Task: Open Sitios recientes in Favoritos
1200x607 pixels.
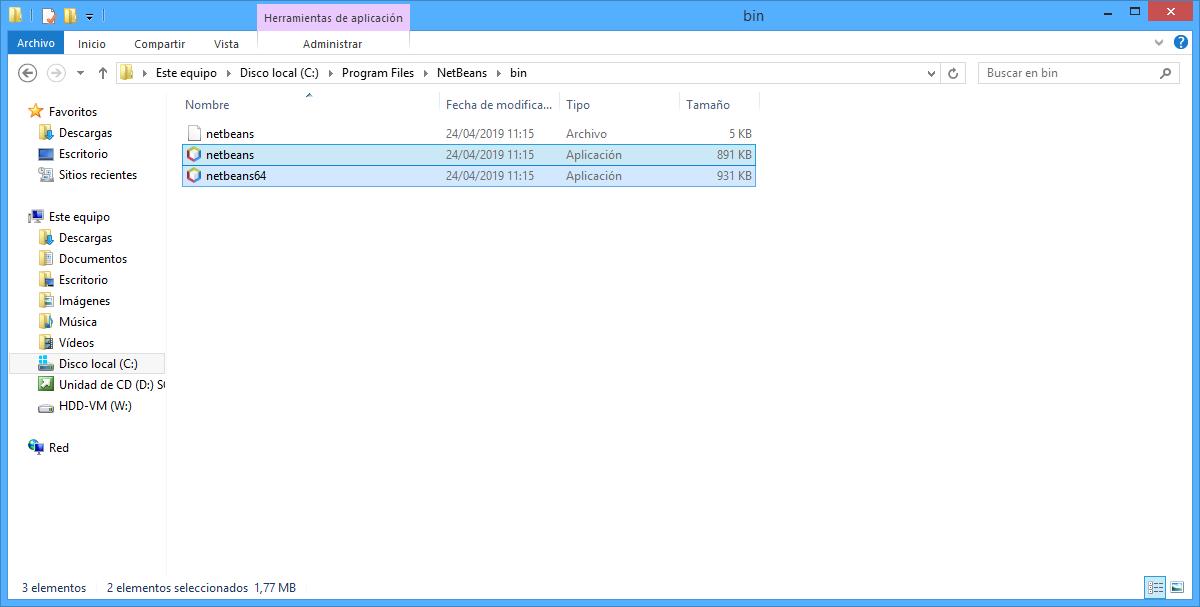Action: click(x=98, y=175)
